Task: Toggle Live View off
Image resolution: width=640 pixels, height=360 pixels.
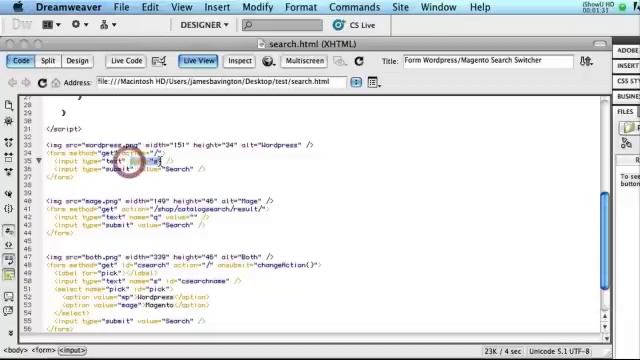Action: [198, 61]
